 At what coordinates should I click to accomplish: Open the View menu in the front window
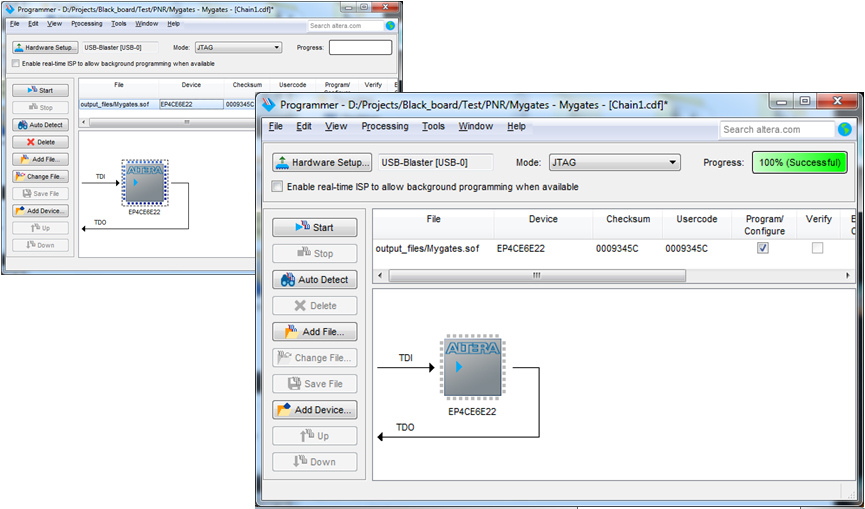click(336, 126)
